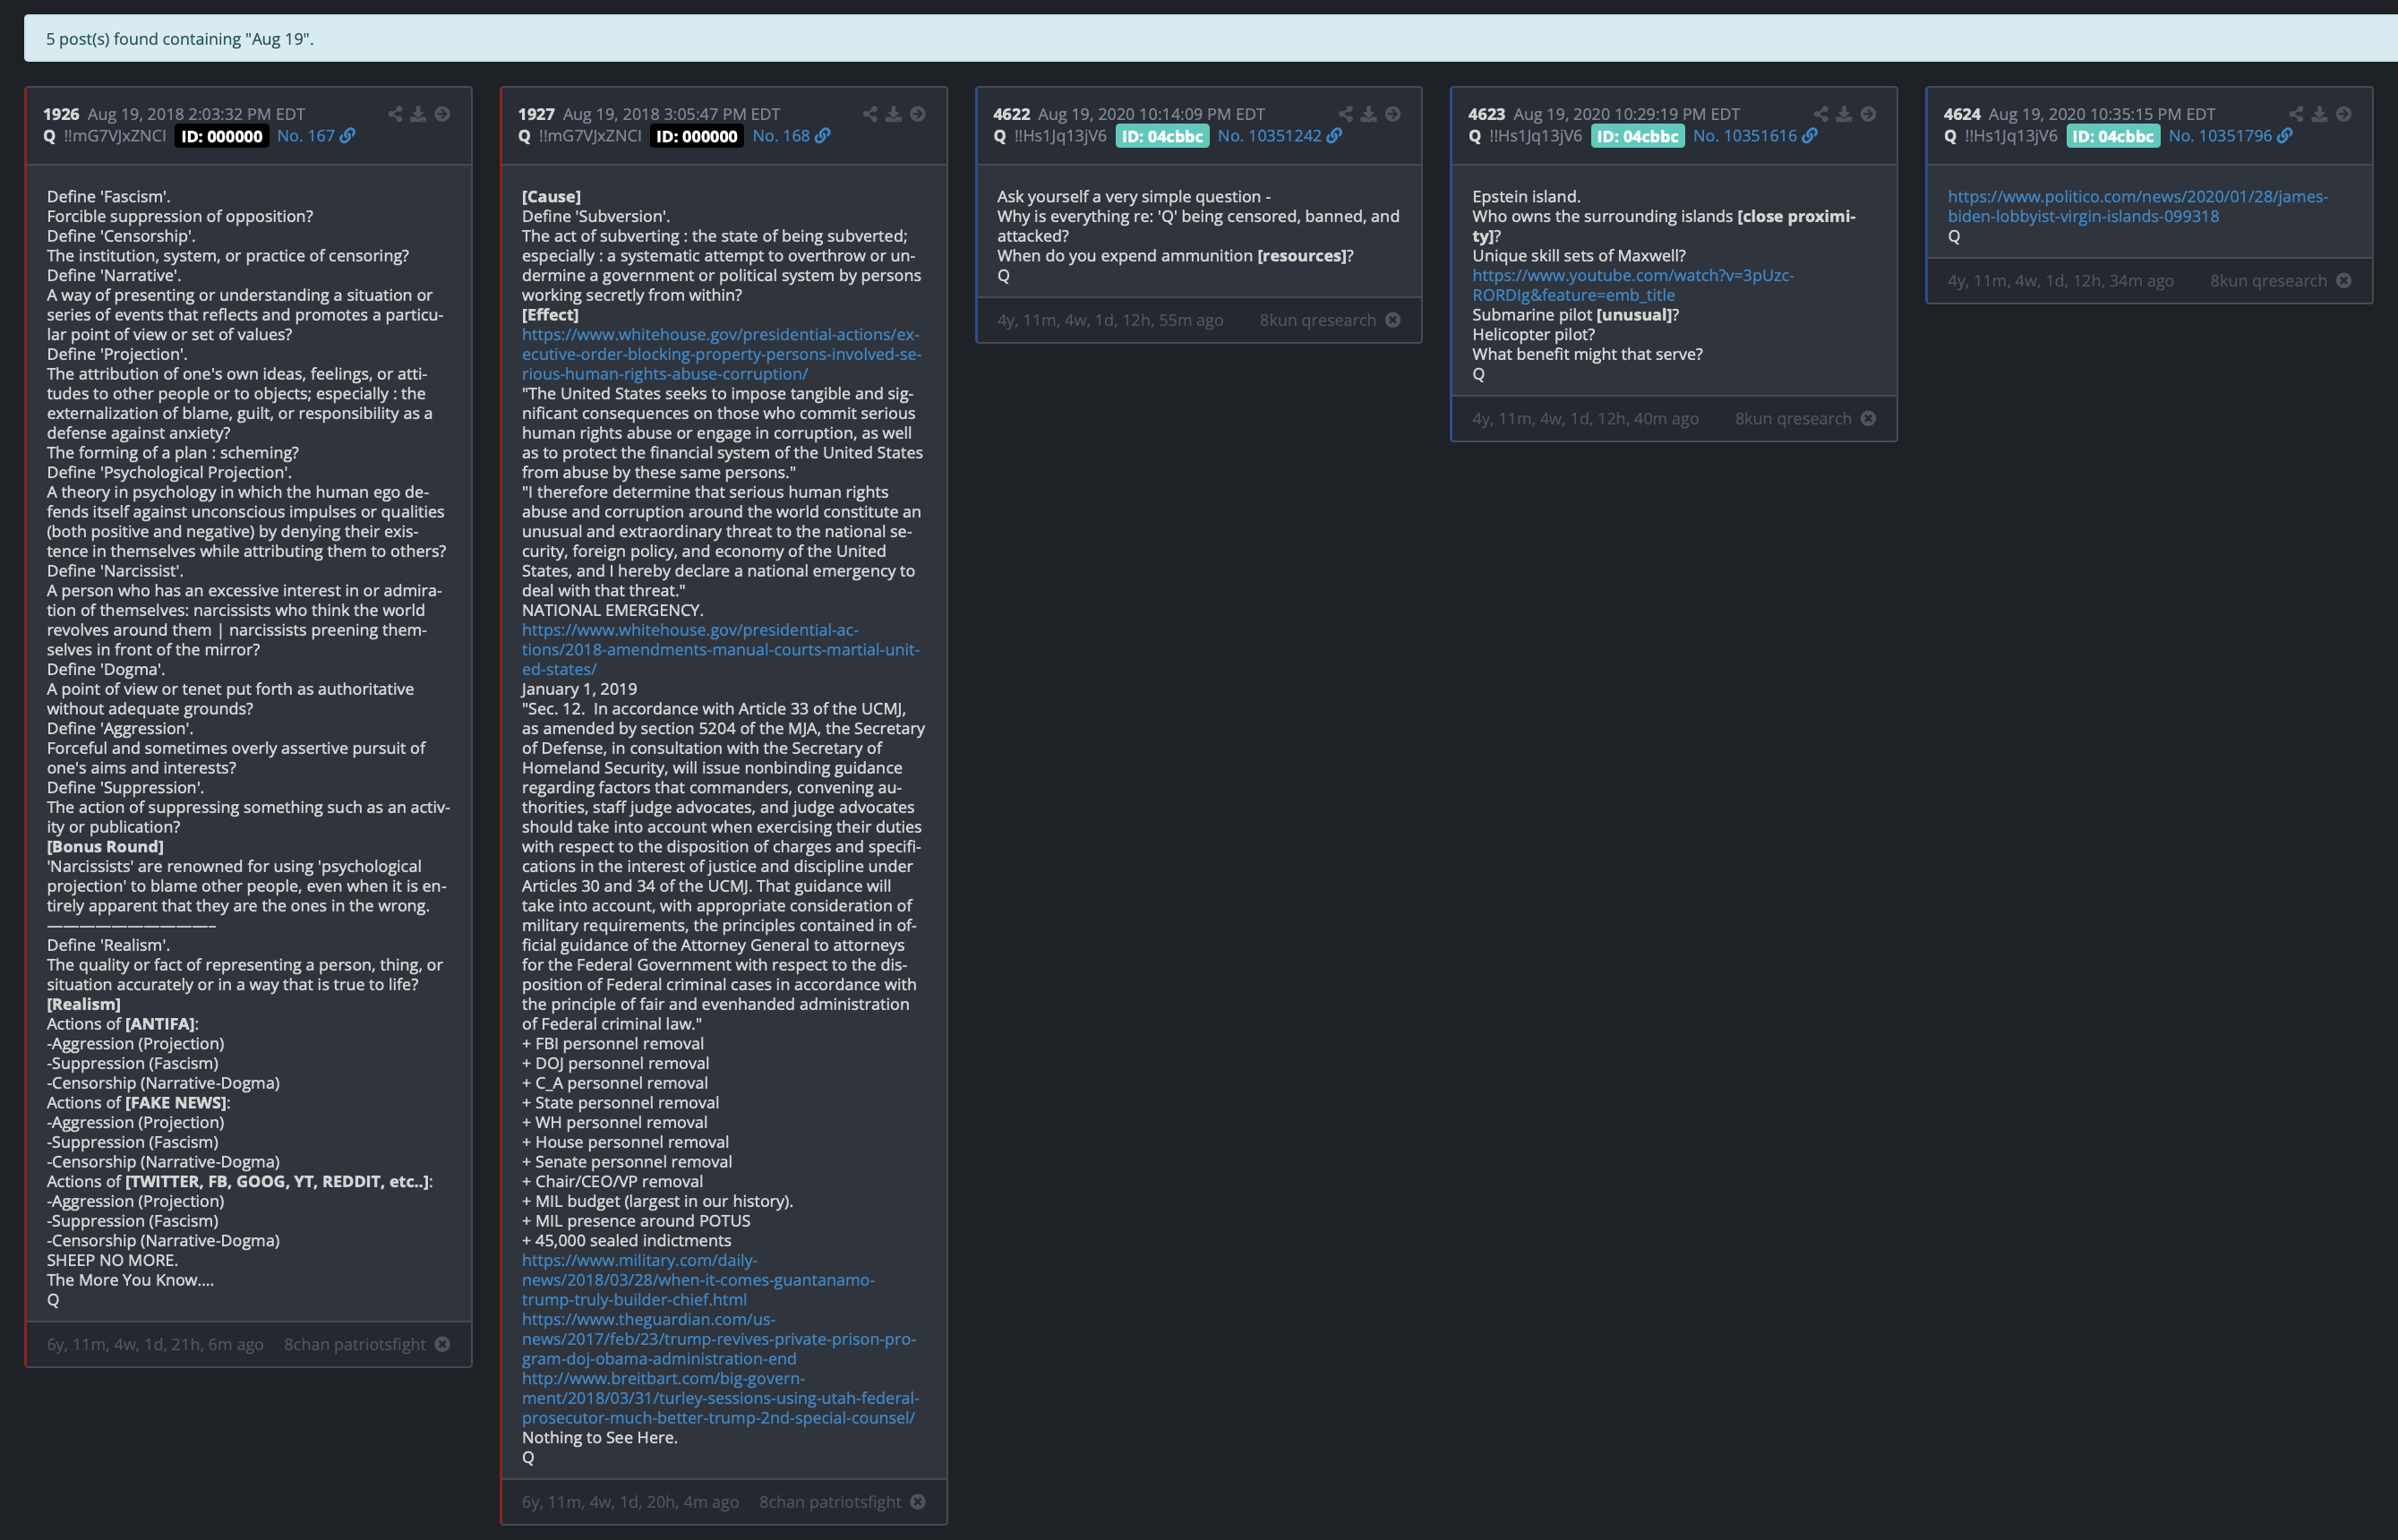Image resolution: width=2398 pixels, height=1540 pixels.
Task: Click the circle-x icon next to 8chan patriotsfight in post 1926
Action: [442, 1344]
